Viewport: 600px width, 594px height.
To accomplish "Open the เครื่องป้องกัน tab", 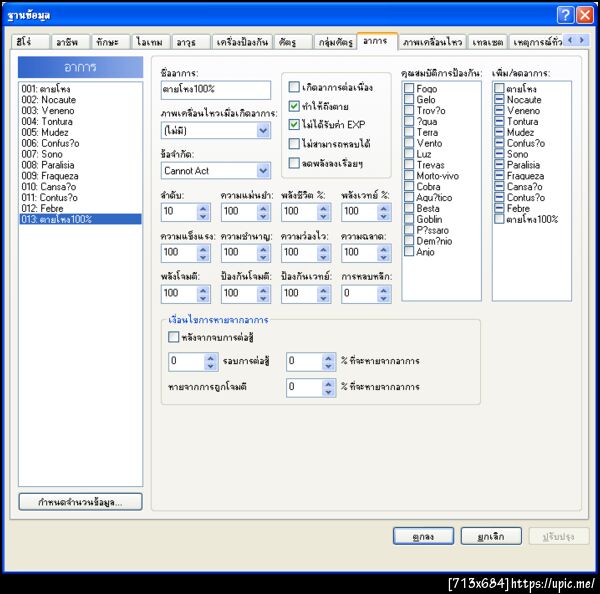I will (242, 42).
